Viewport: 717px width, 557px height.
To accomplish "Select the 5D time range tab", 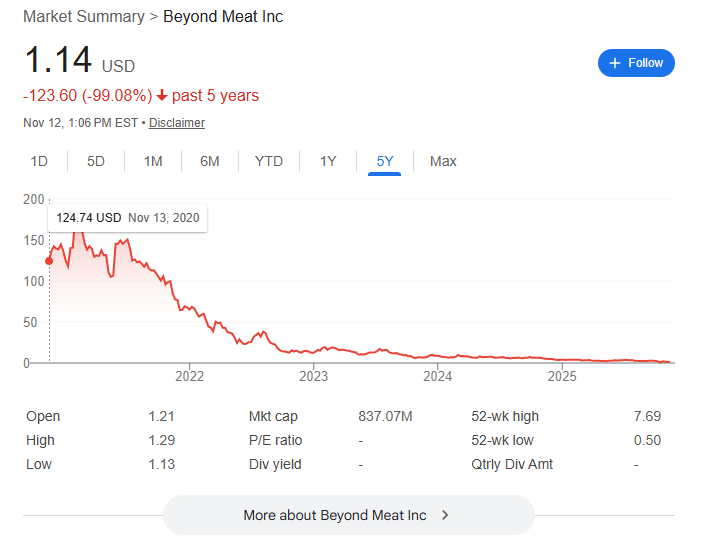I will coord(96,161).
